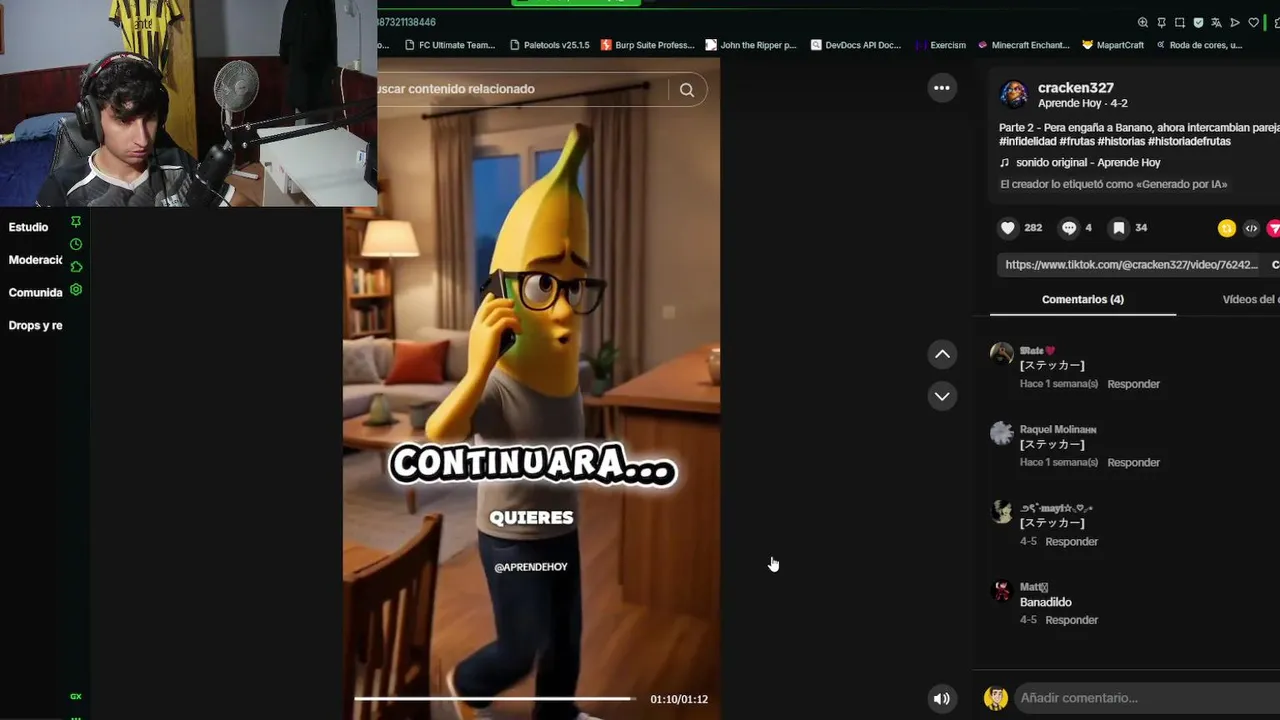Reply to the Raquel Molina comment

point(1133,463)
